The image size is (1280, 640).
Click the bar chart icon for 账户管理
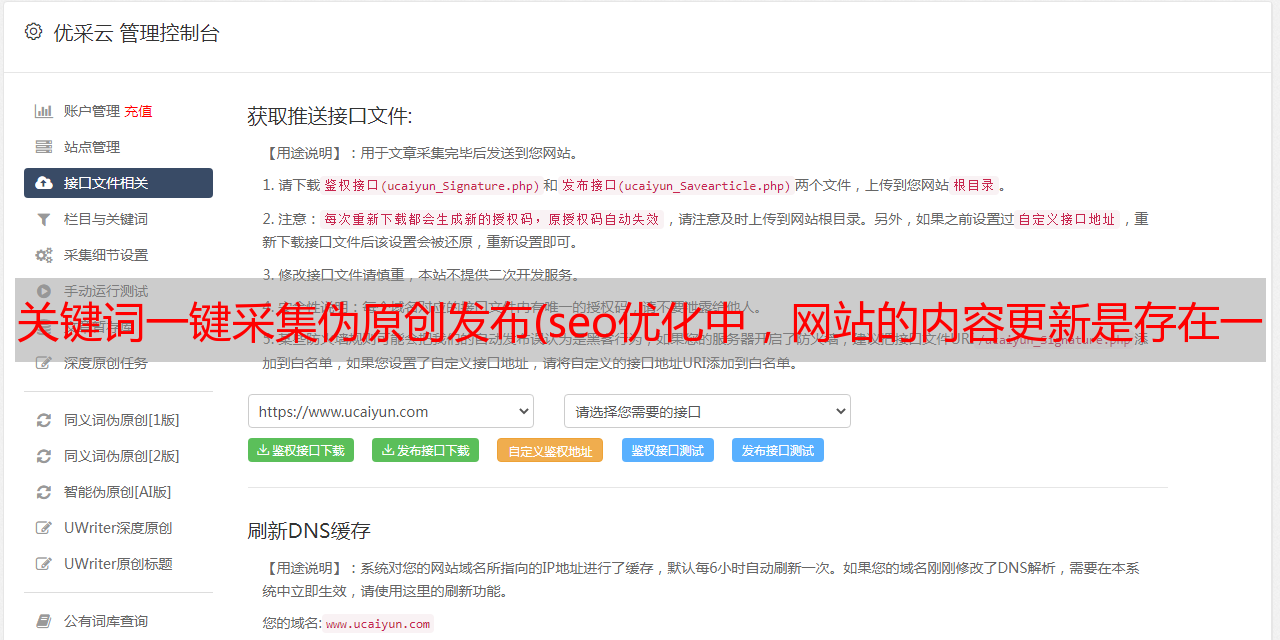pyautogui.click(x=44, y=111)
